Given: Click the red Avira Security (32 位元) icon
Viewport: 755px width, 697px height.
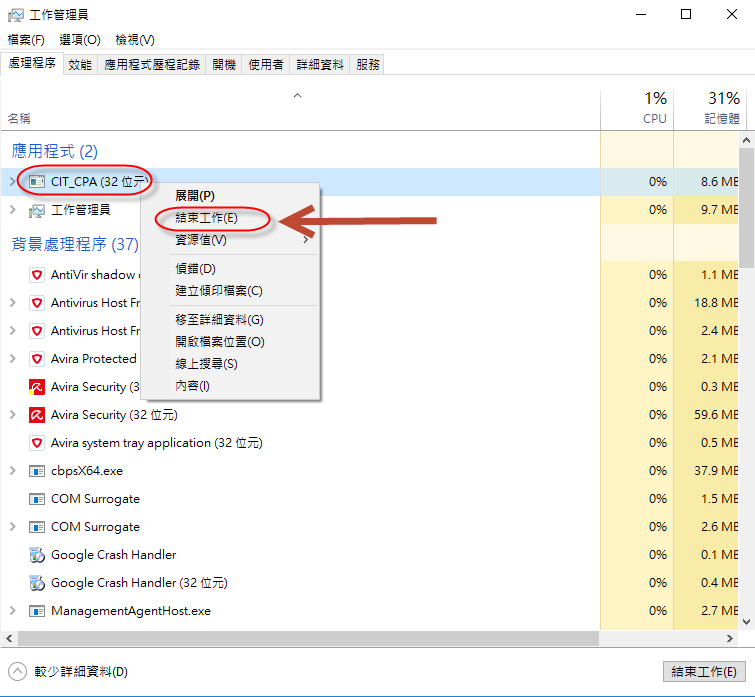Looking at the screenshot, I should [x=37, y=415].
